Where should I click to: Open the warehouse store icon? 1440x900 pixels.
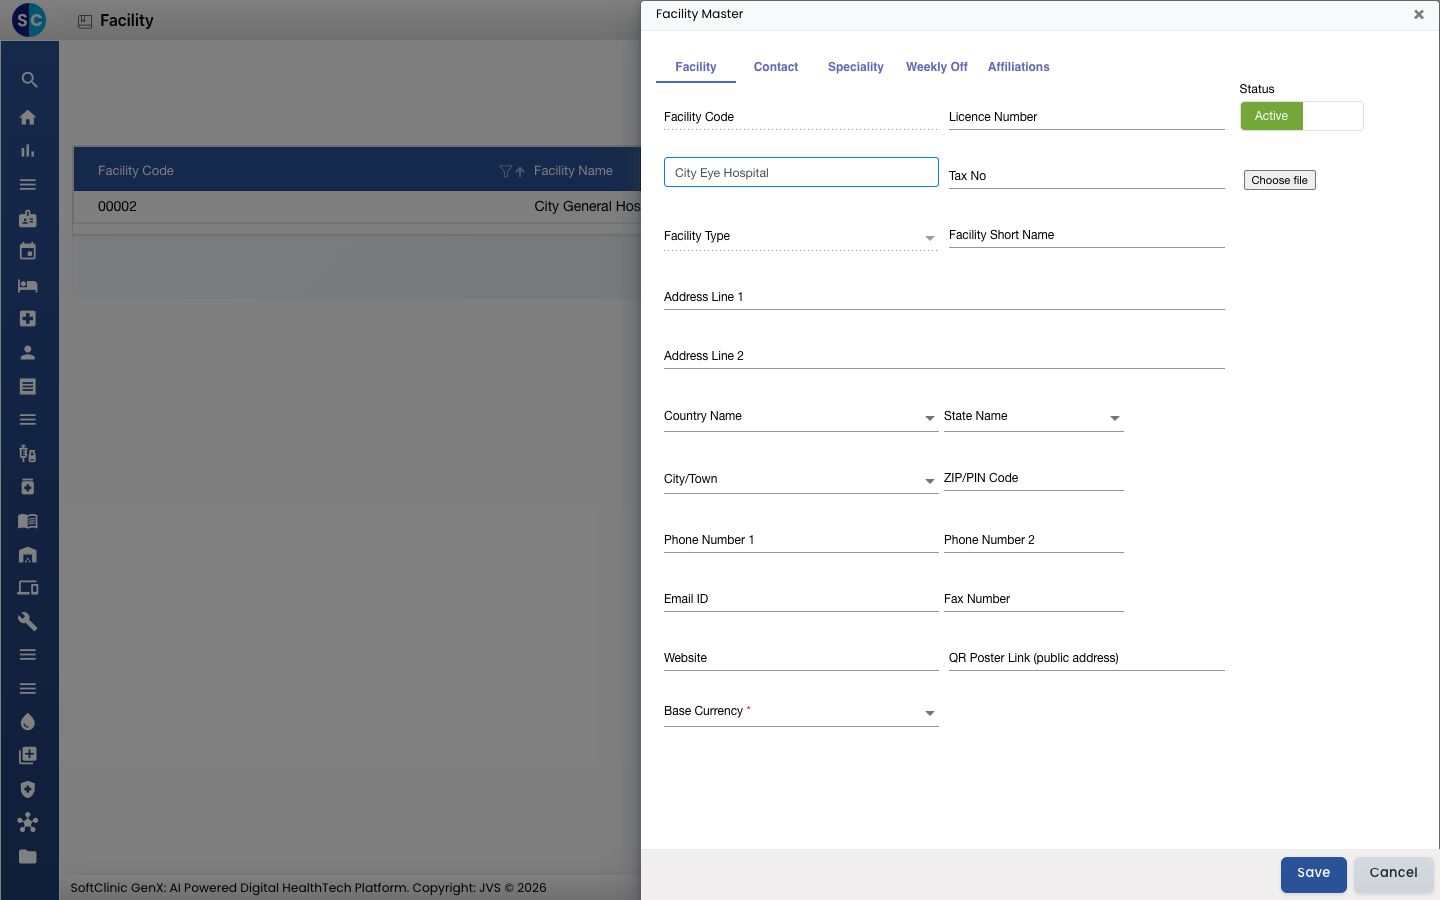click(x=28, y=554)
